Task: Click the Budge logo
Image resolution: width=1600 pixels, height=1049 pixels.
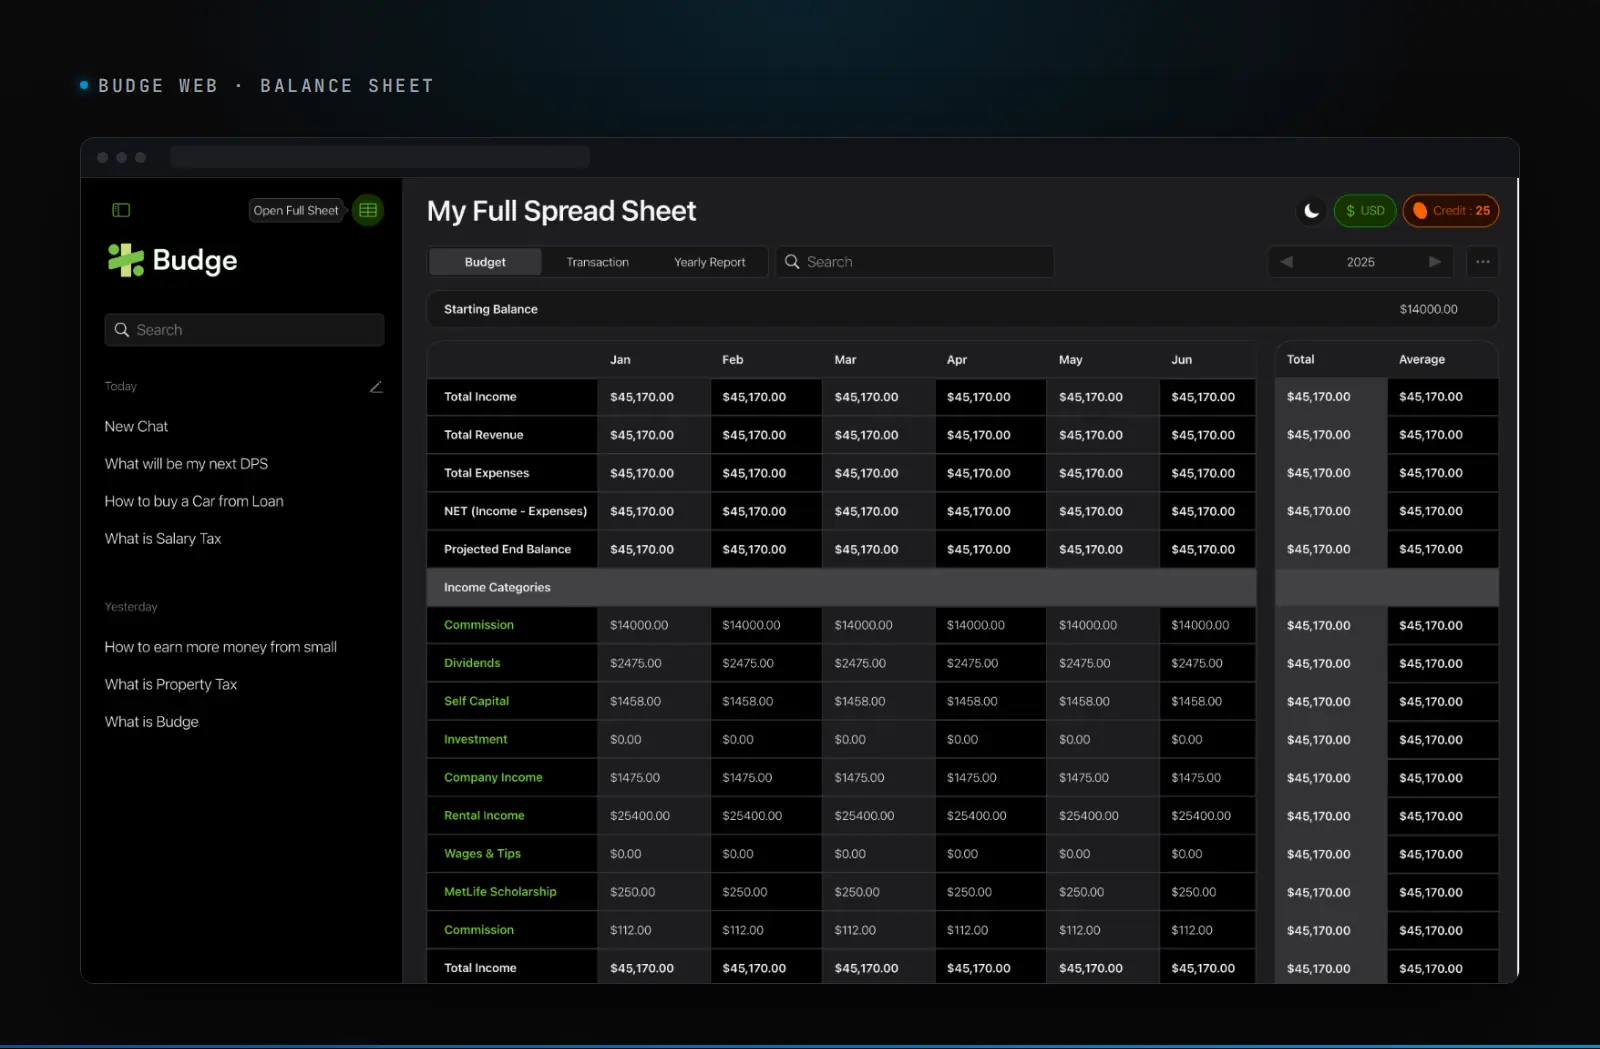Action: (x=172, y=260)
